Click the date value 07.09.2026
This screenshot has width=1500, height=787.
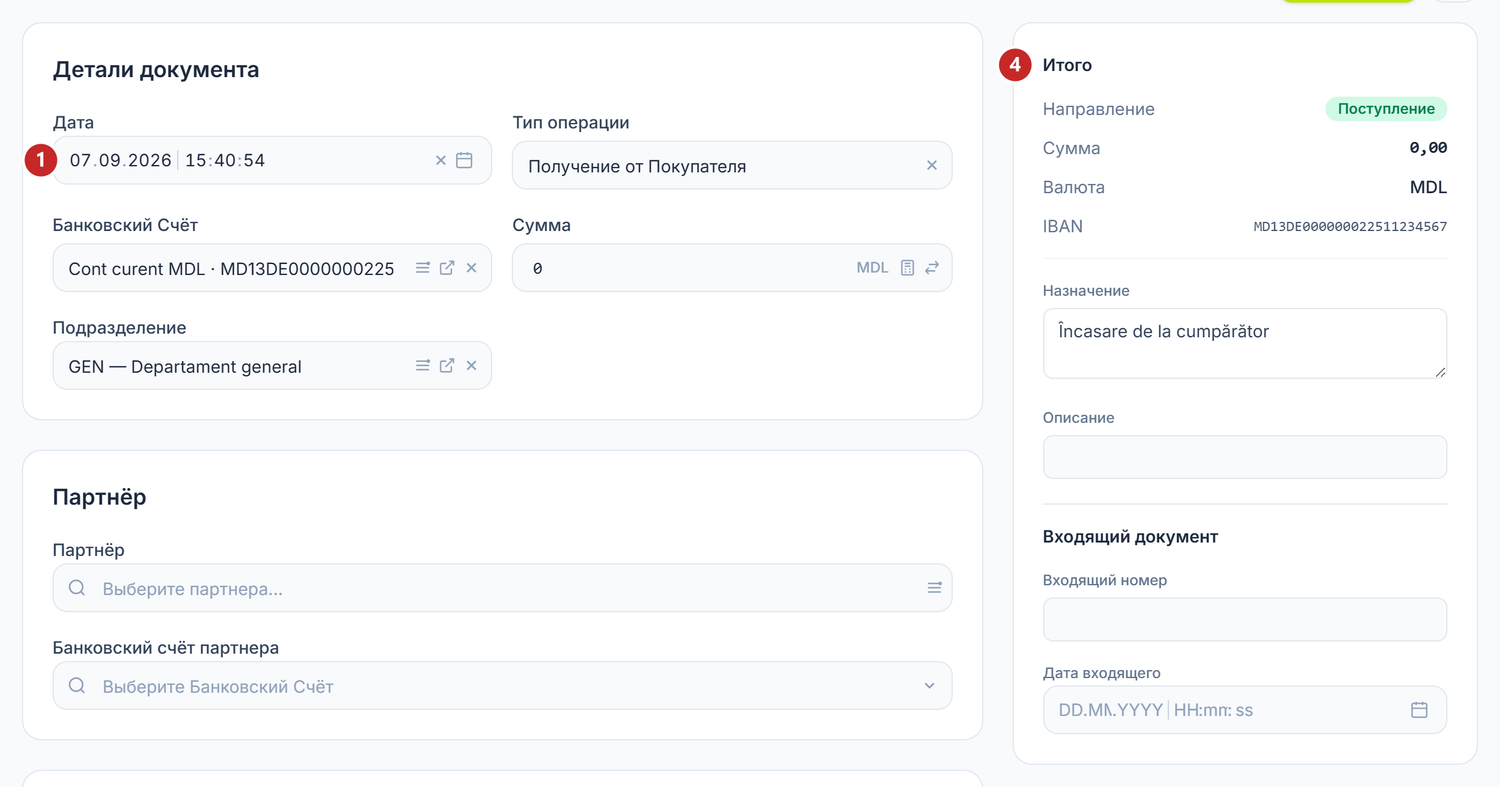(x=120, y=160)
